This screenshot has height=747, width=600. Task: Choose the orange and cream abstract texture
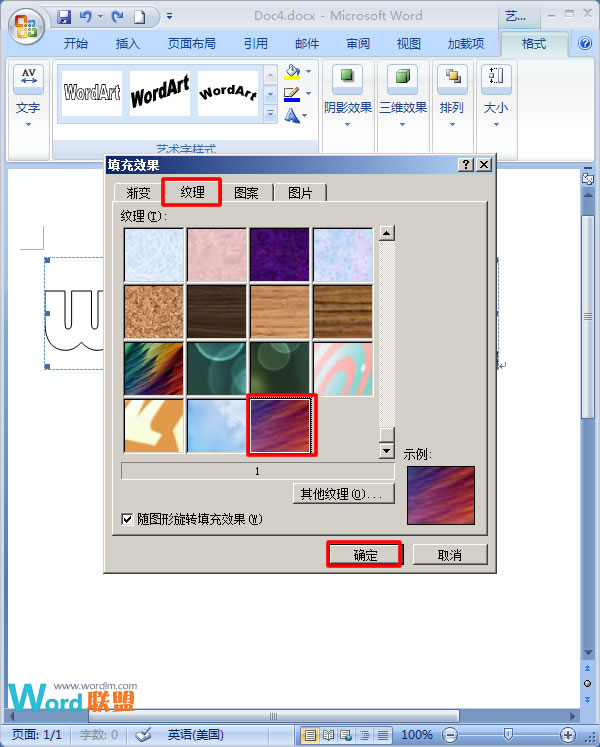tap(153, 425)
